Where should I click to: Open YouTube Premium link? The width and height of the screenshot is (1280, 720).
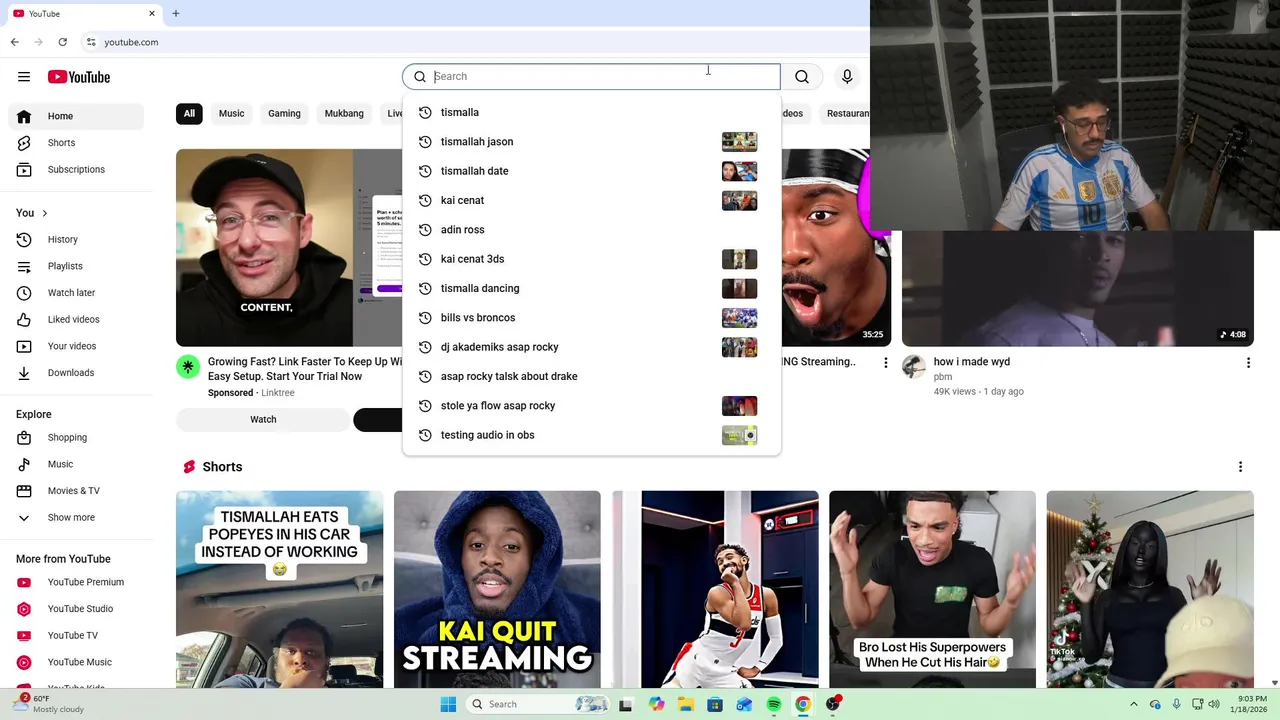[76, 582]
